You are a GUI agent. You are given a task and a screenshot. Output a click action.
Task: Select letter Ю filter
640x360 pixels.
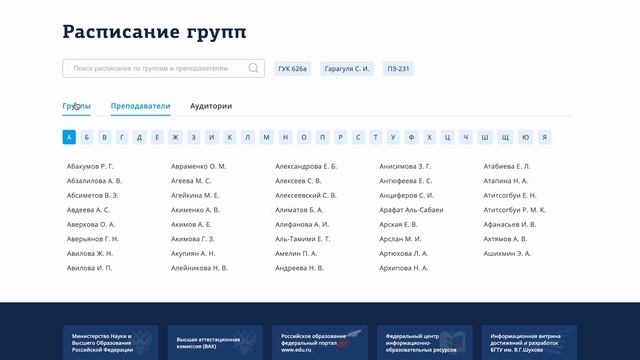(x=526, y=137)
